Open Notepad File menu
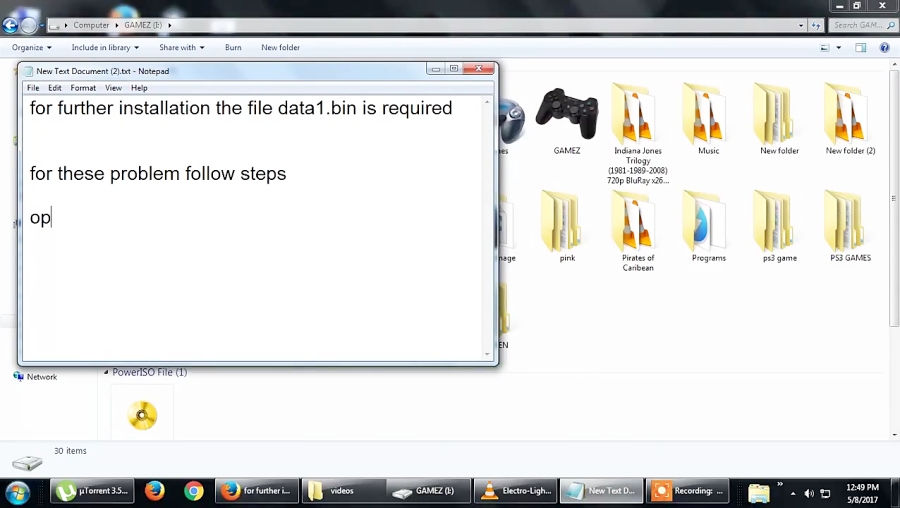The image size is (900, 508). 33,88
